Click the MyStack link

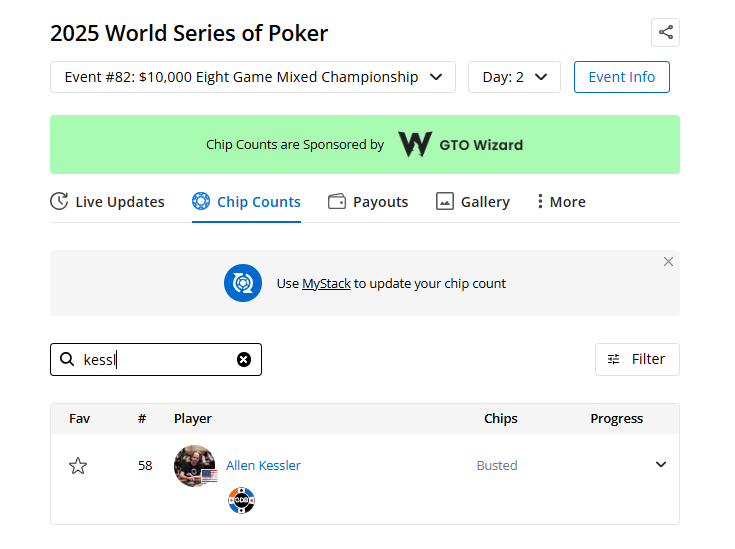326,284
